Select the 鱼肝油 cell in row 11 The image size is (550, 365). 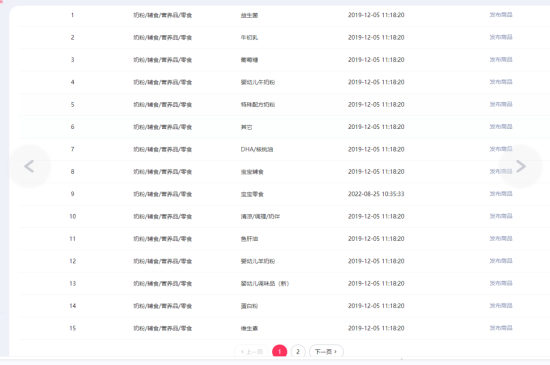249,239
